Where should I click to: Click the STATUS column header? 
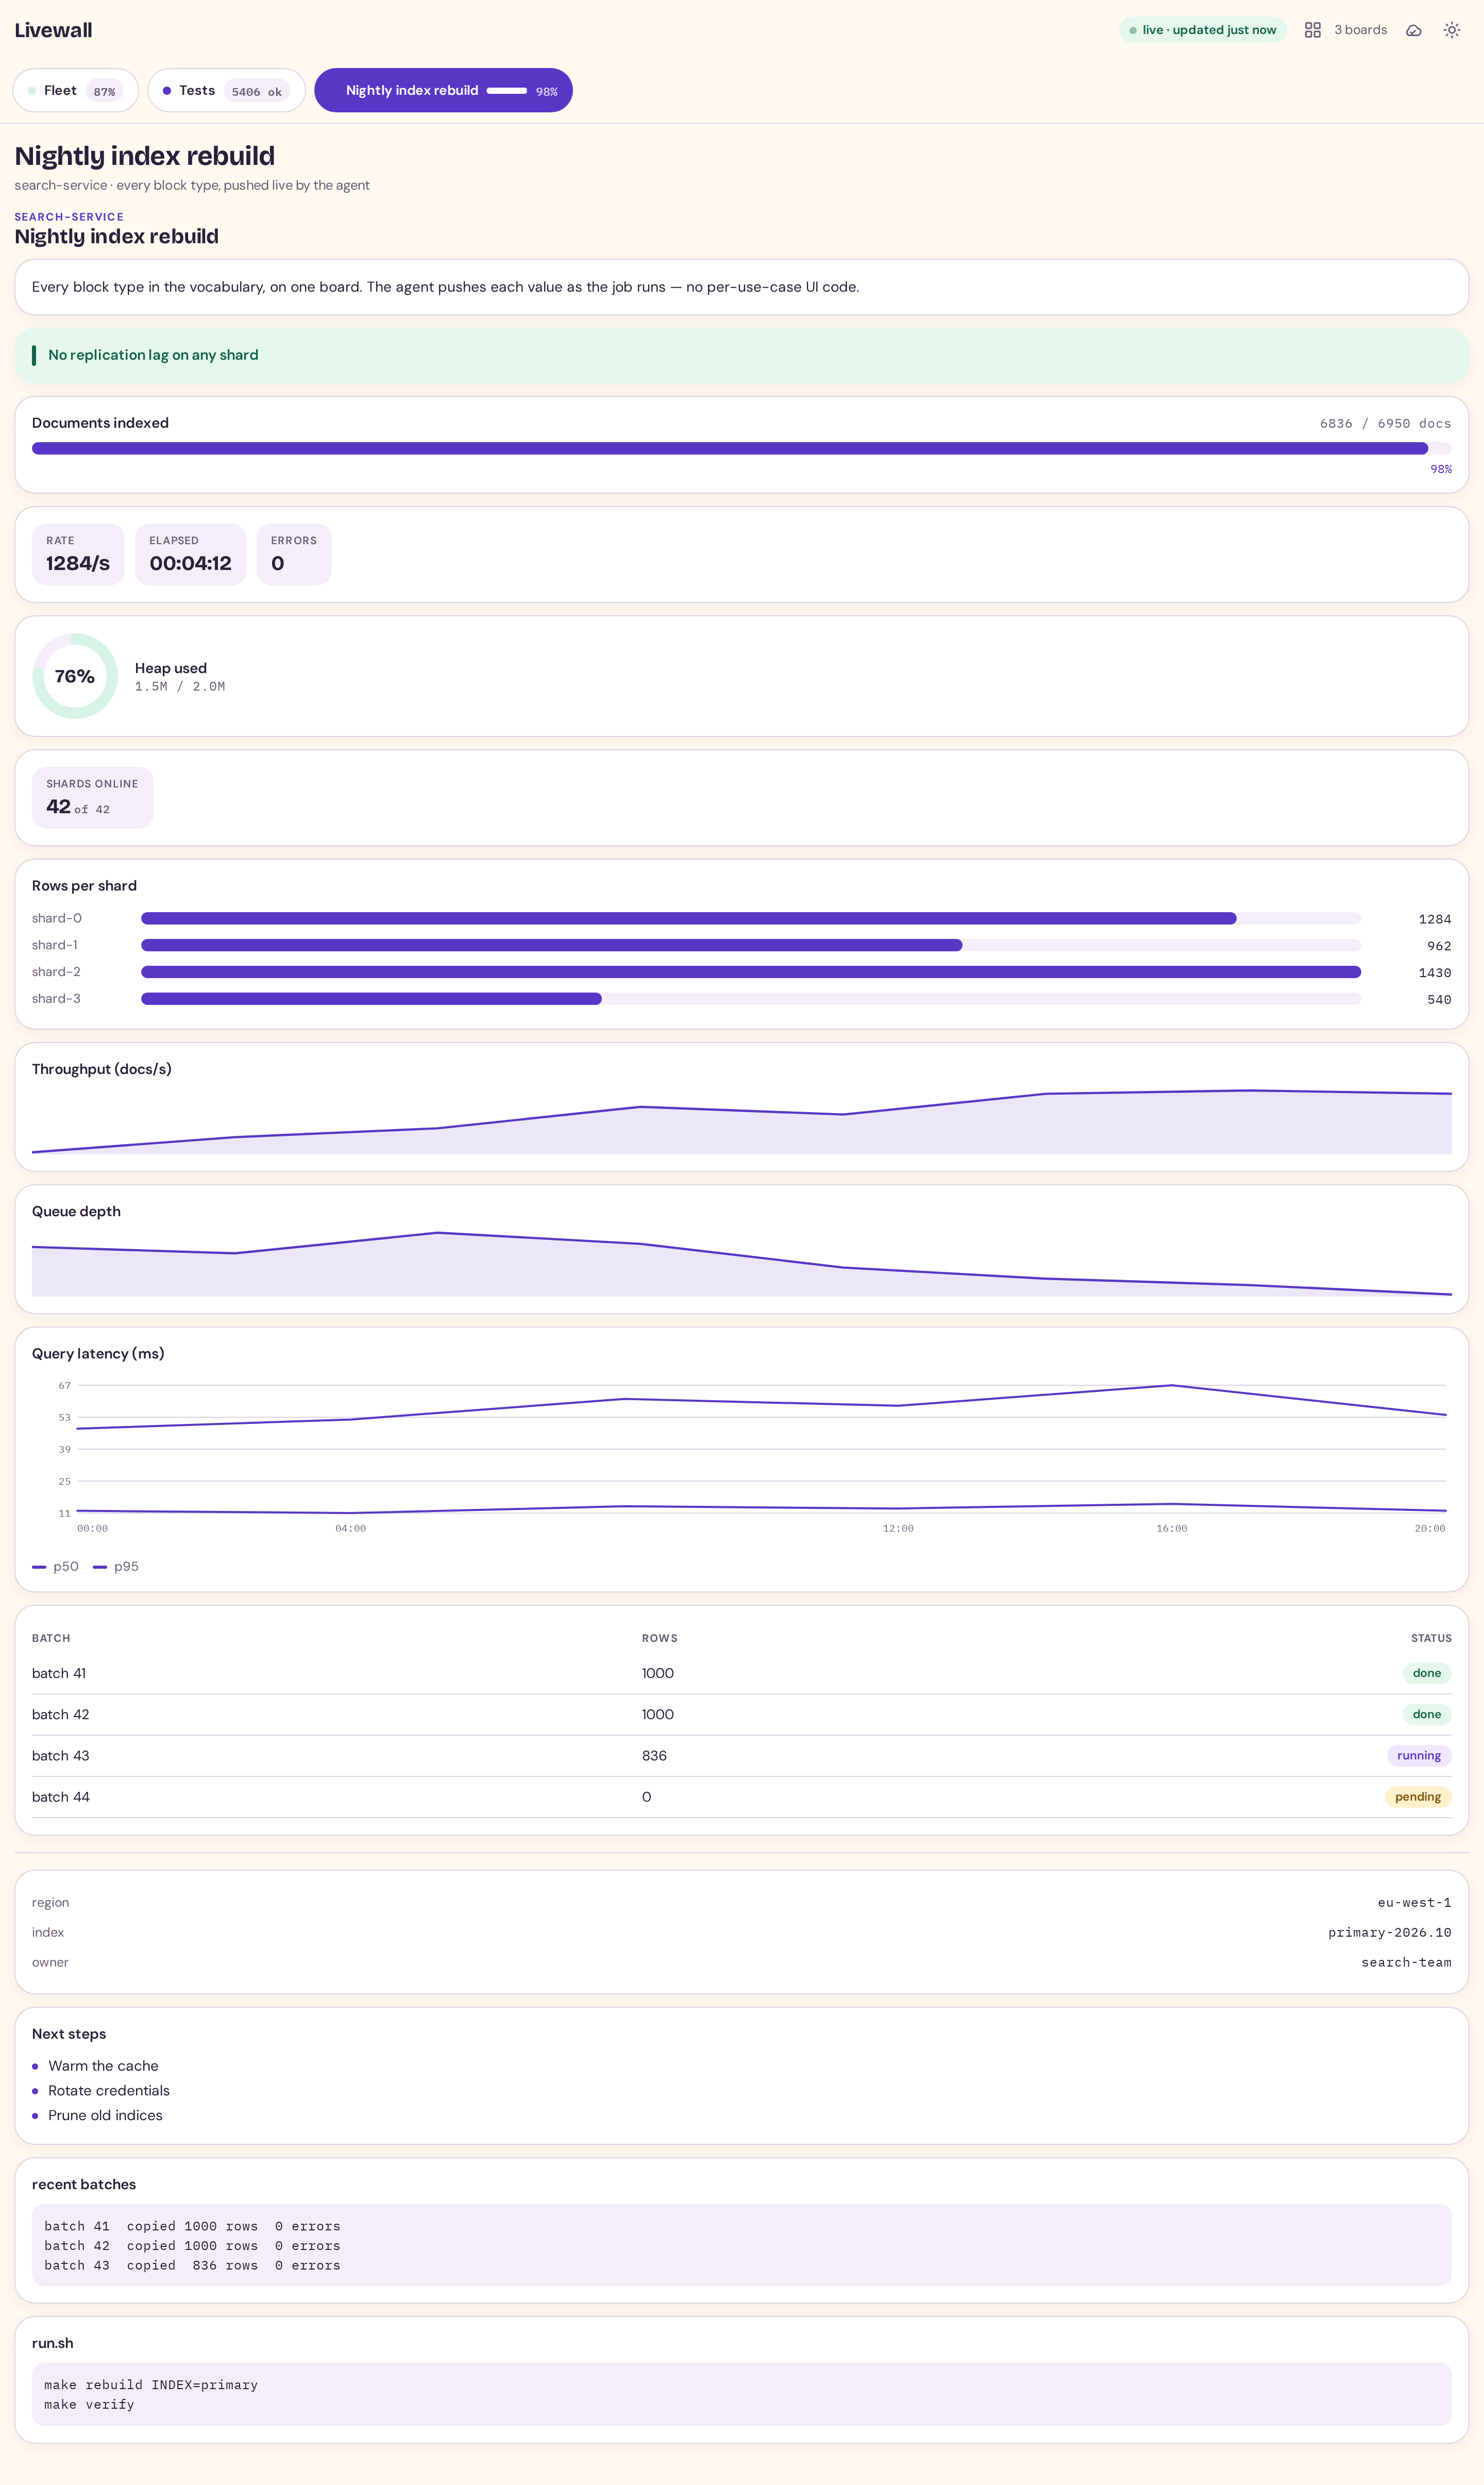pos(1431,1638)
